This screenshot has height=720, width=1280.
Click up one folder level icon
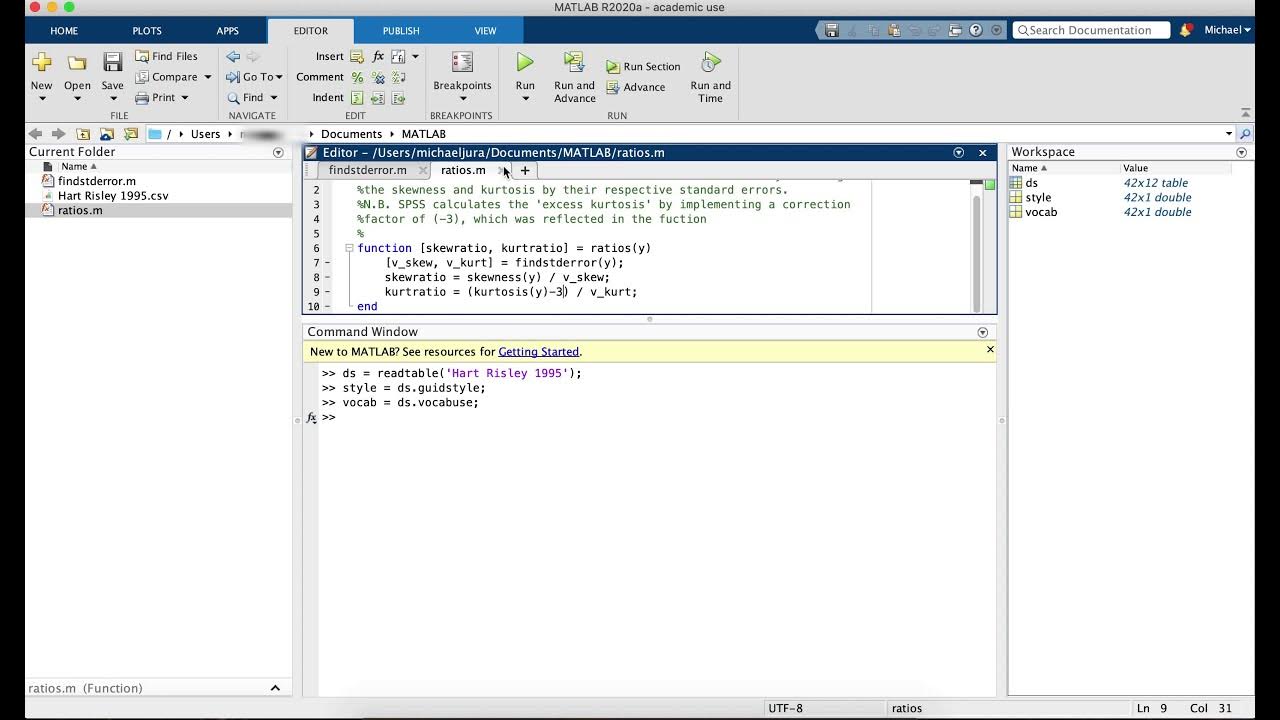83,134
